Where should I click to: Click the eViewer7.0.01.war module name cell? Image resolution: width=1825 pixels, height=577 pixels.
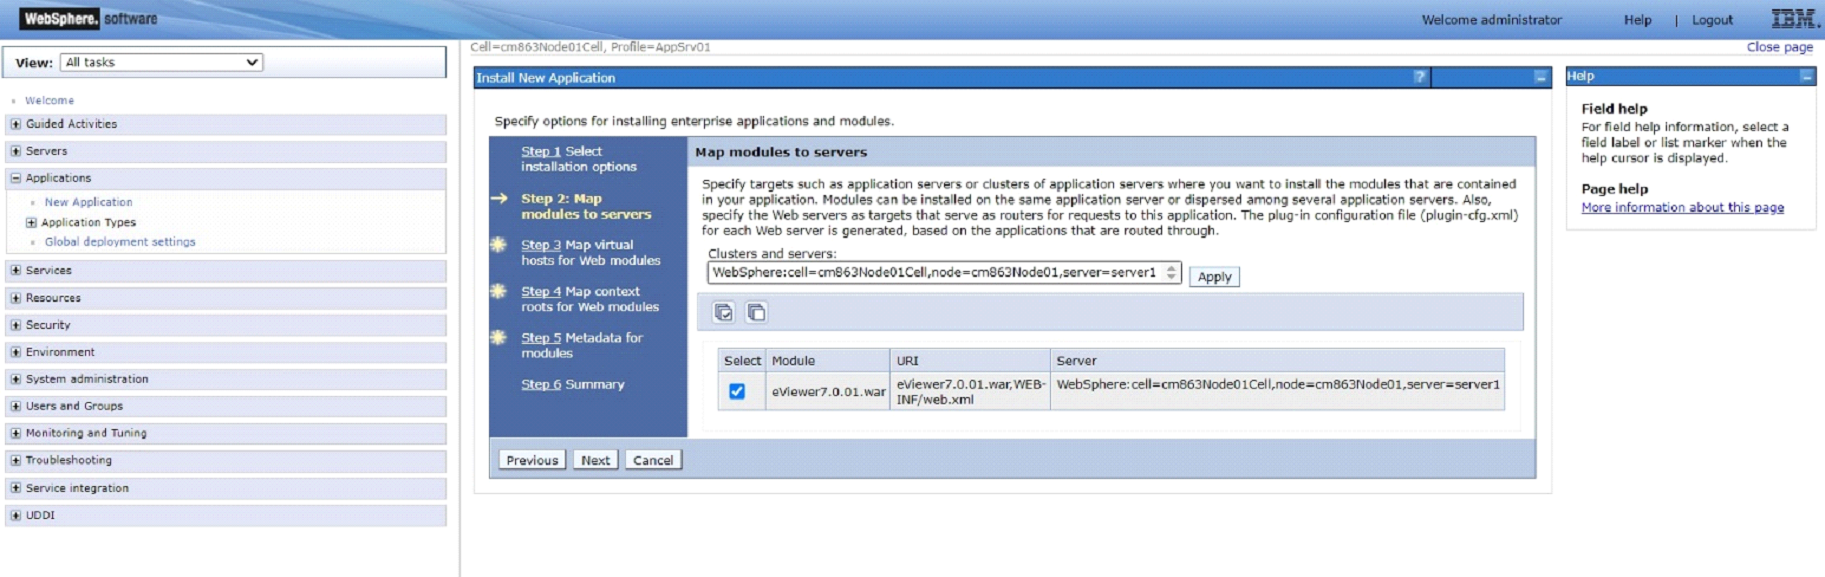828,391
